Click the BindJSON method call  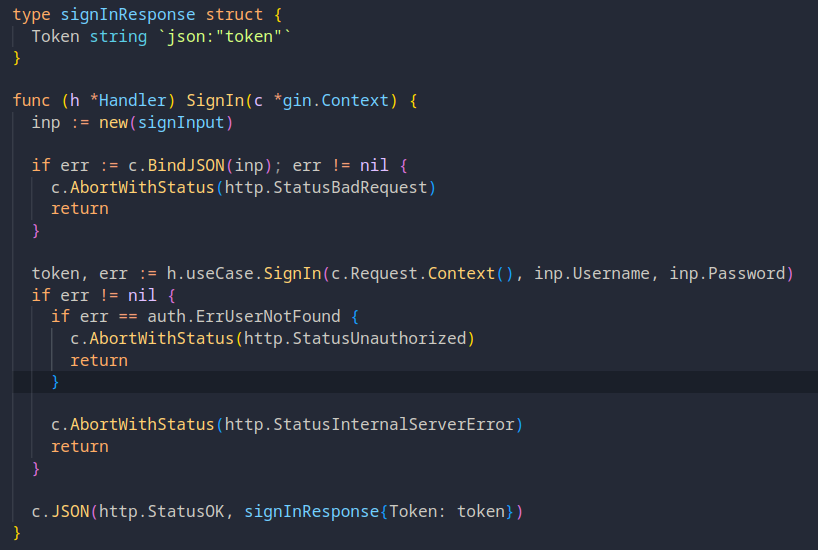[x=186, y=165]
